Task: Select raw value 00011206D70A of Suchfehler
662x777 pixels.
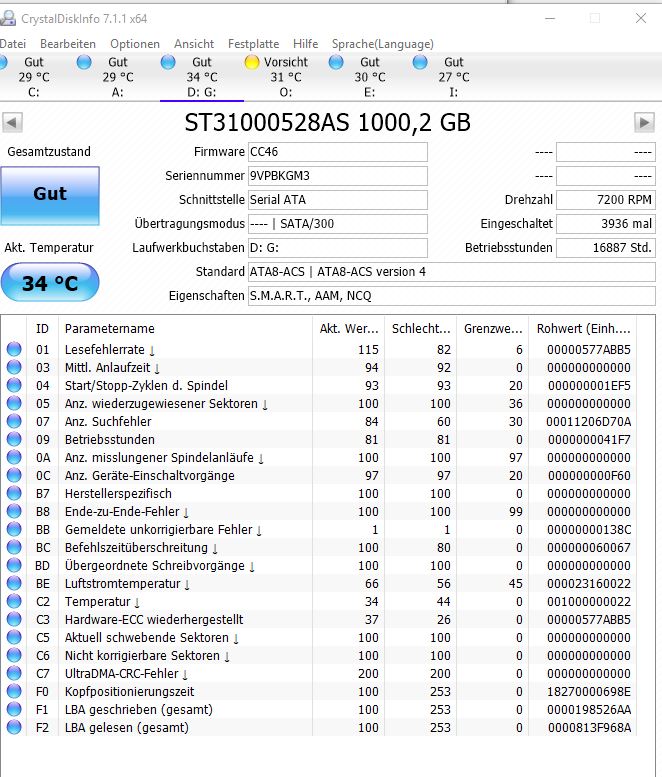Action: 589,421
